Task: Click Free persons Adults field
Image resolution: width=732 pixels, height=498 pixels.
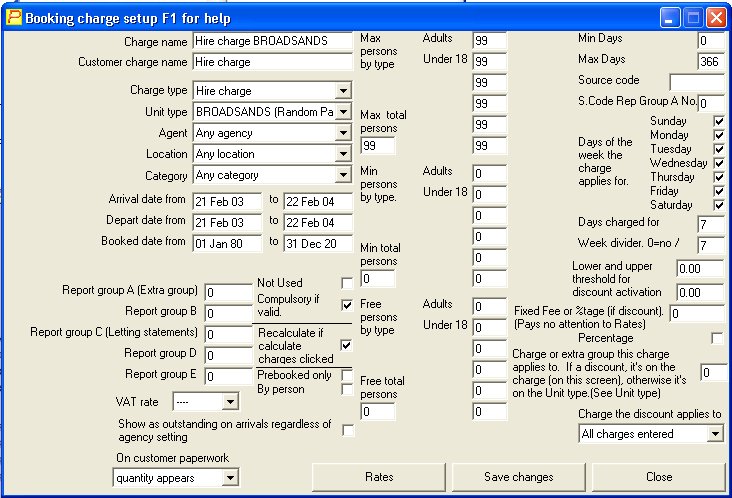Action: tap(489, 307)
